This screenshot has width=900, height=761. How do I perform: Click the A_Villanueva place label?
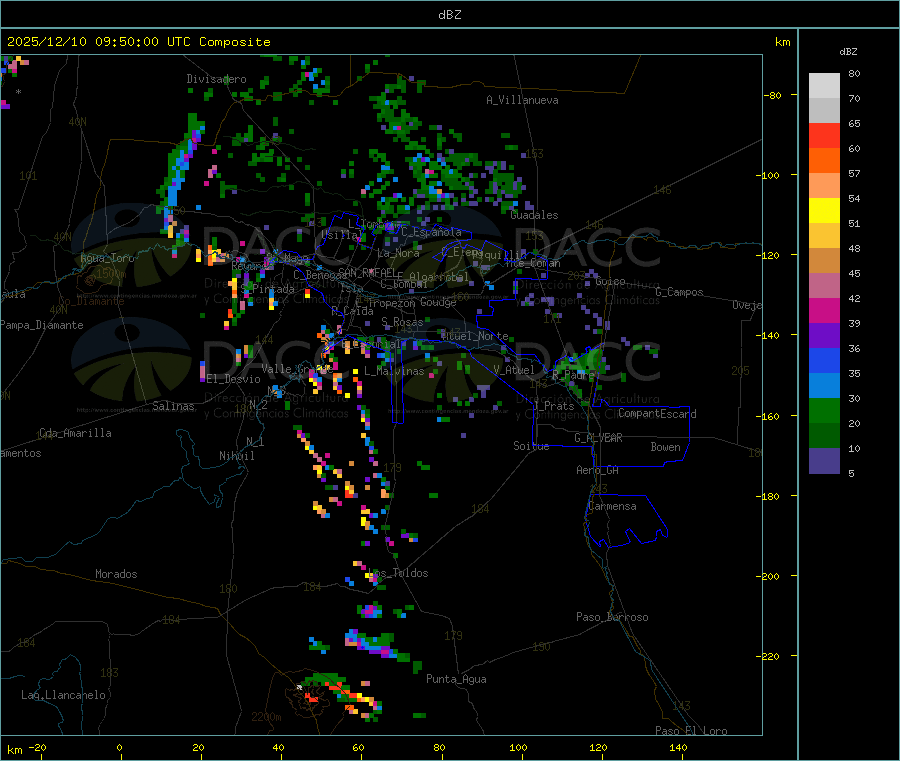(522, 100)
